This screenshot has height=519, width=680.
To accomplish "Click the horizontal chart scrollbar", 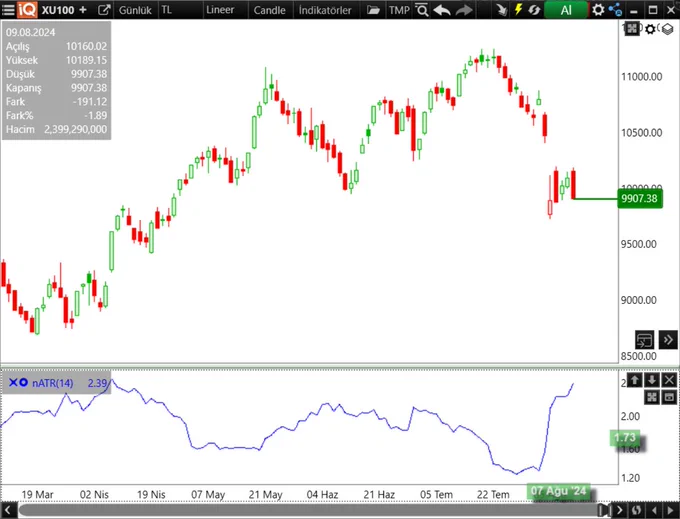I will point(308,510).
